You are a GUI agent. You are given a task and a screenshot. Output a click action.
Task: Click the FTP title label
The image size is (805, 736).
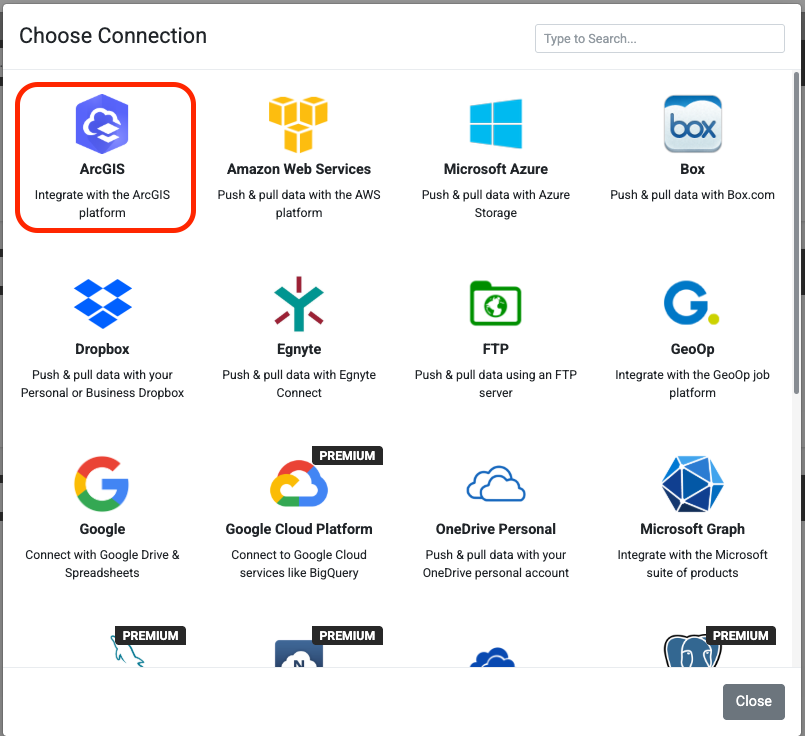coord(495,349)
